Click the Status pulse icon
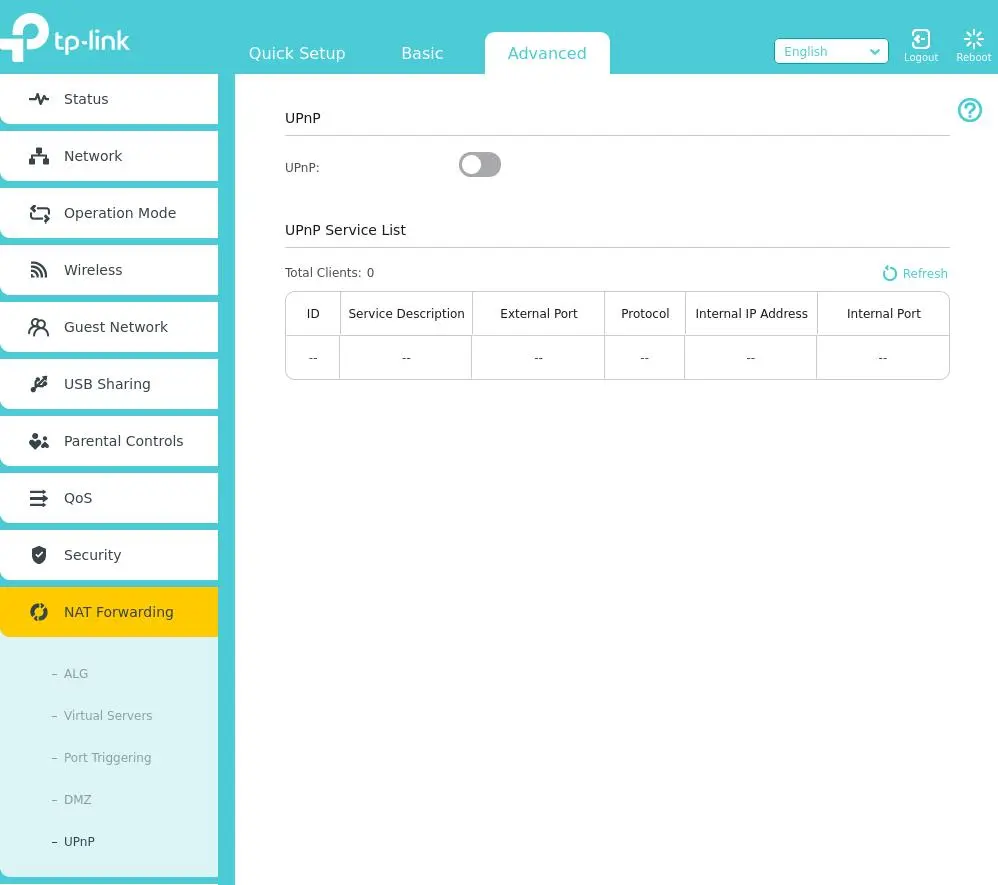This screenshot has height=885, width=998. (39, 99)
